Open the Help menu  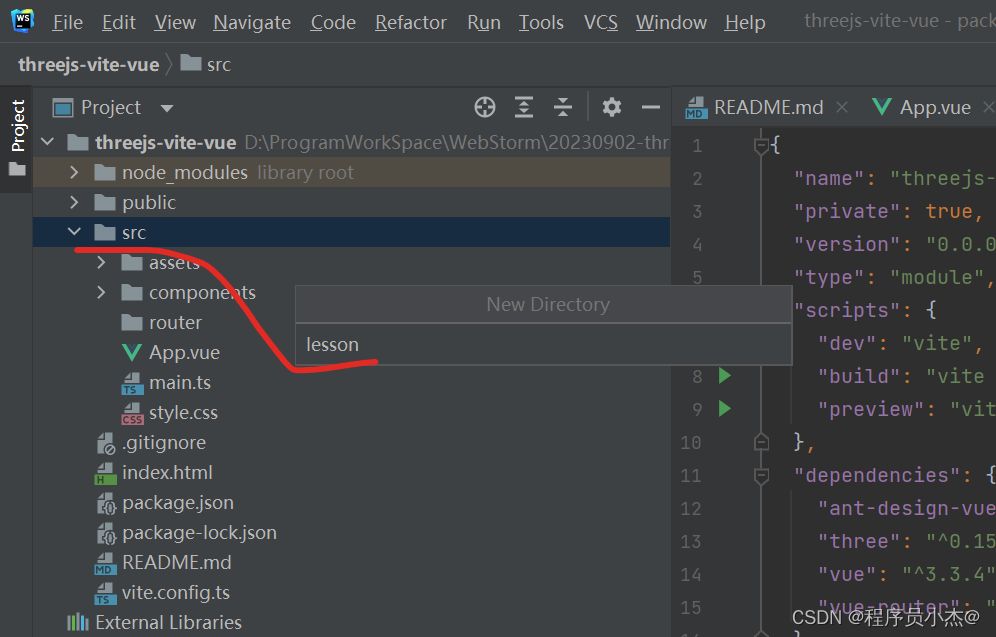(x=744, y=22)
